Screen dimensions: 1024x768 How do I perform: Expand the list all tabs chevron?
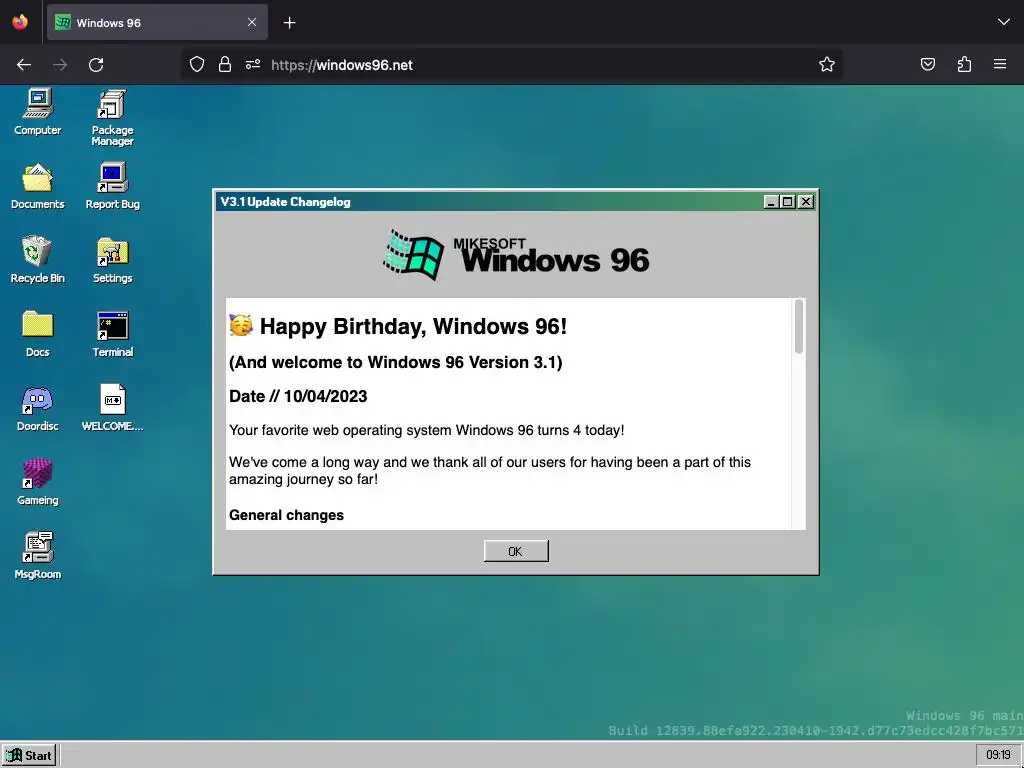pos(1004,22)
